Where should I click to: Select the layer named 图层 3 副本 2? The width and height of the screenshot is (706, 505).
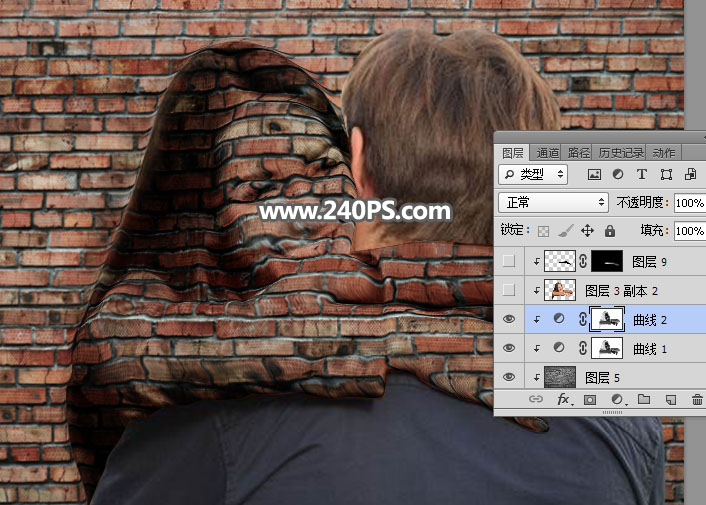tap(621, 291)
